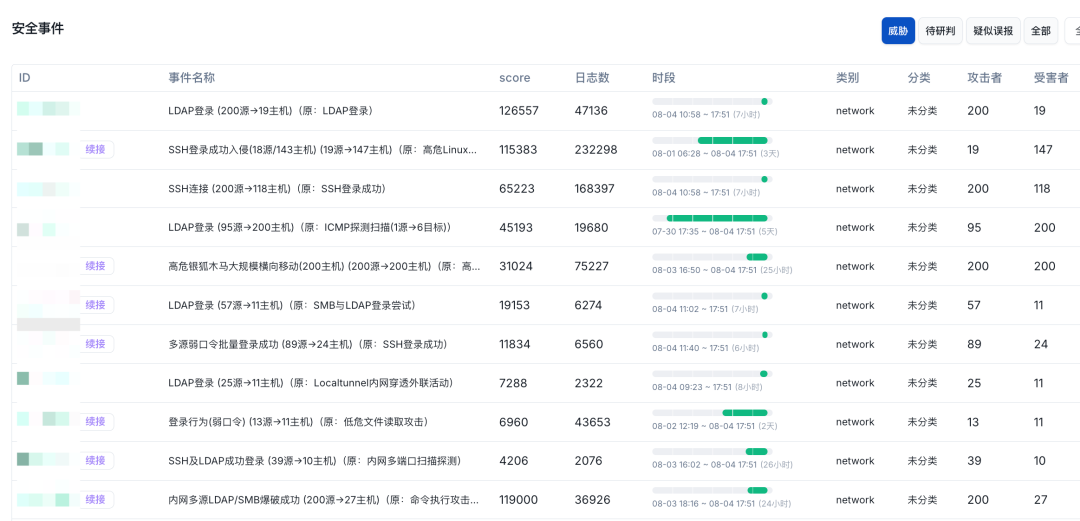The height and width of the screenshot is (521, 1080).
Task: Click log count 75227
Action: click(592, 266)
